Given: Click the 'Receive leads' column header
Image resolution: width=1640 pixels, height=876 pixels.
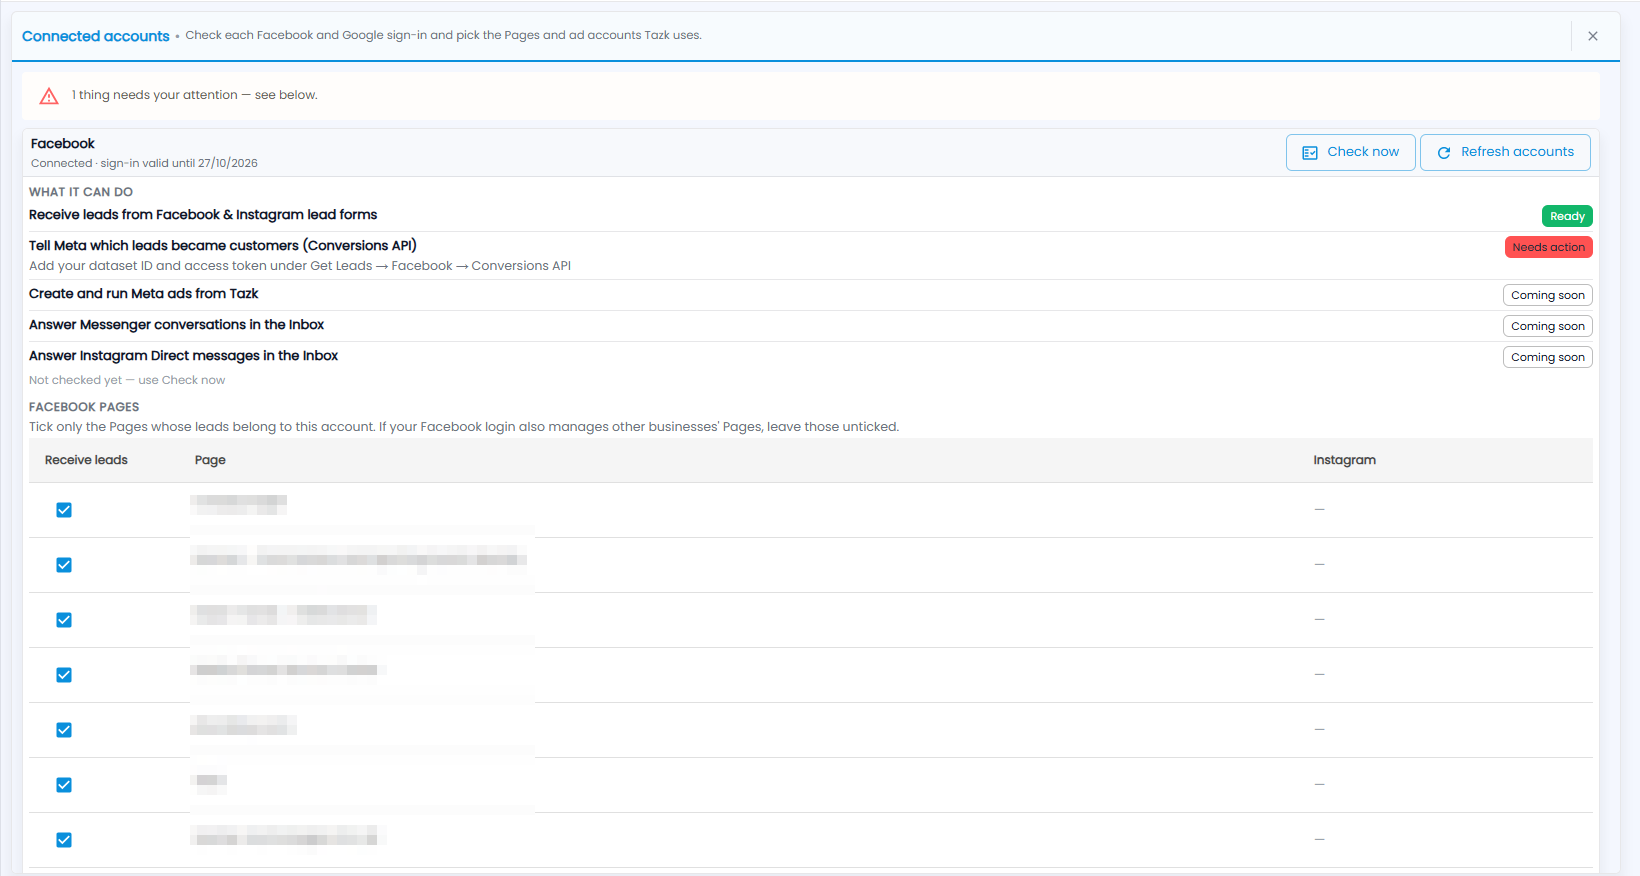Looking at the screenshot, I should tap(86, 460).
